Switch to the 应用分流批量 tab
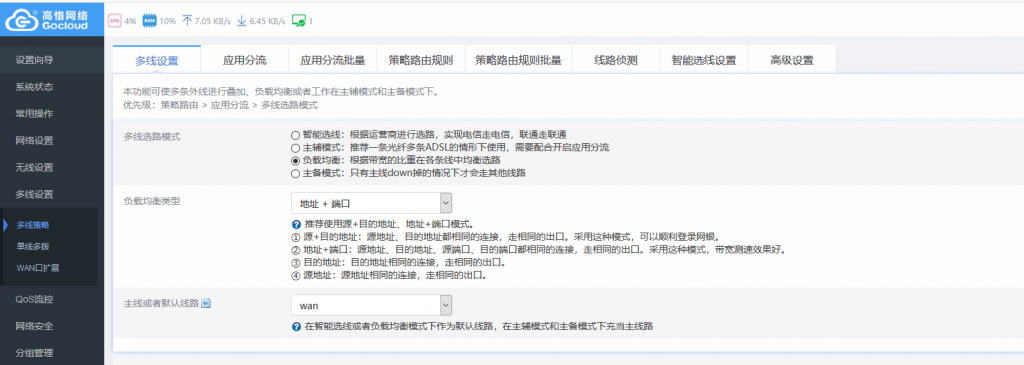Image resolution: width=1024 pixels, height=365 pixels. tap(332, 60)
